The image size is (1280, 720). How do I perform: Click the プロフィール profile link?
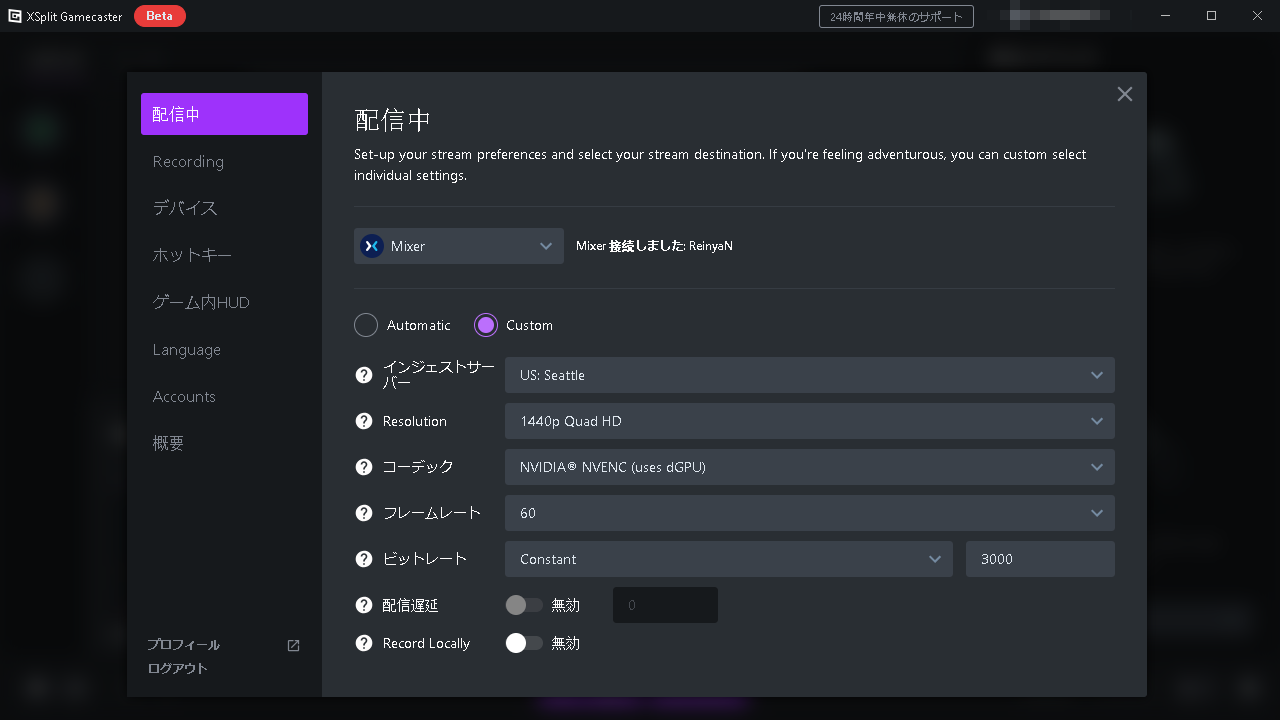pos(184,645)
